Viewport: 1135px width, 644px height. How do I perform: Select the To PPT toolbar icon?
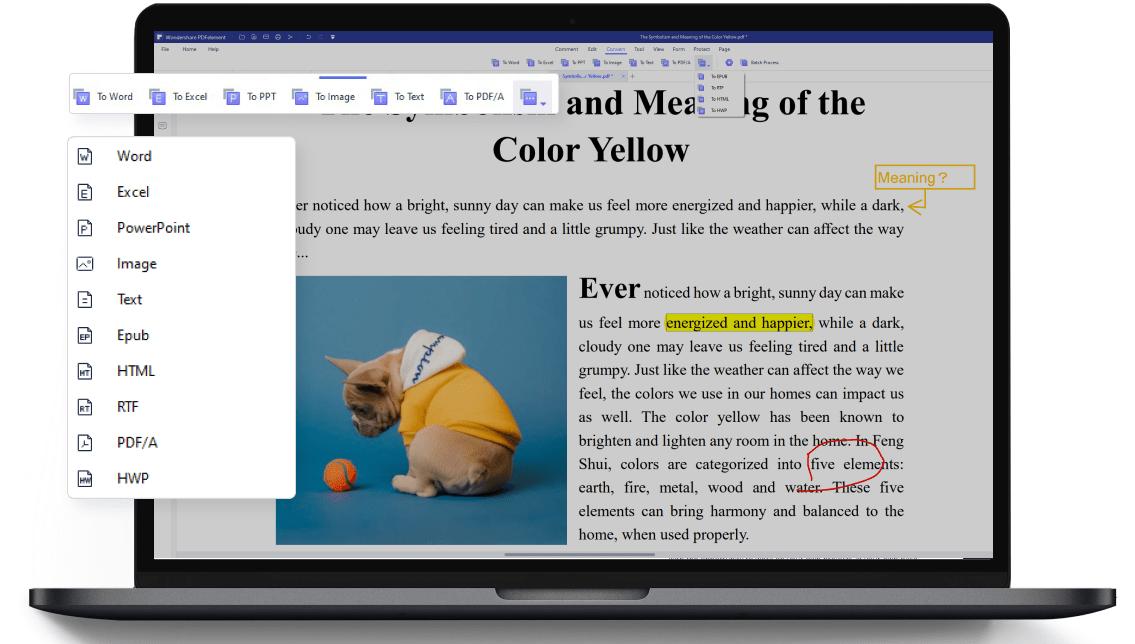232,97
